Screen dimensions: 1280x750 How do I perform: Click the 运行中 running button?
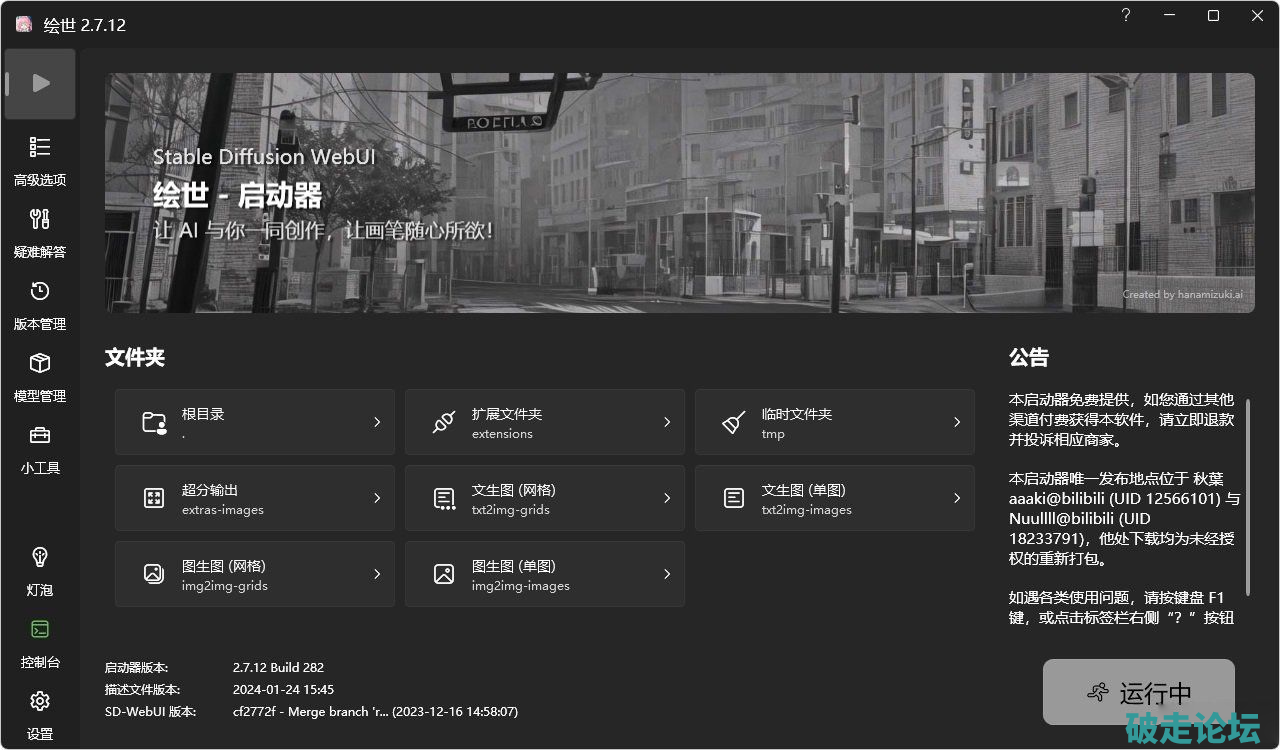tap(1138, 692)
